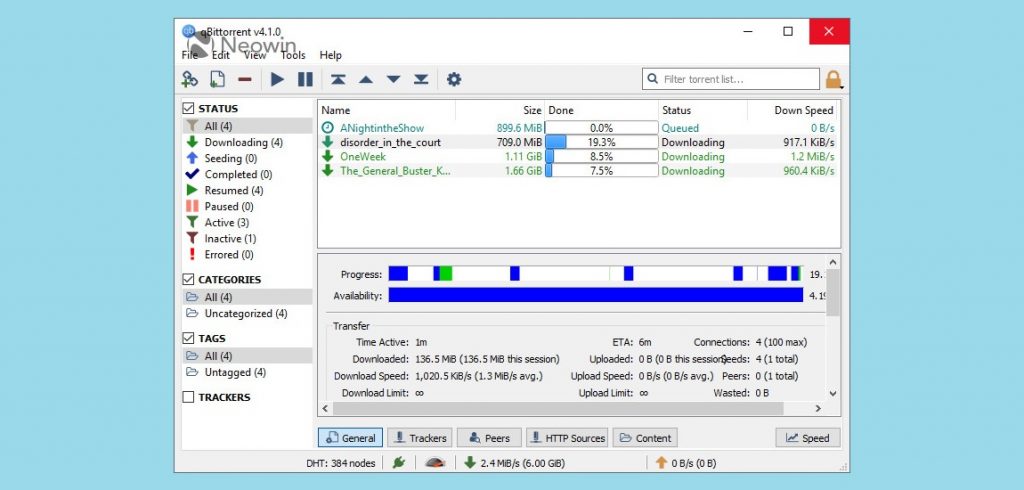Screen dimensions: 1024x490
Task: Select the Completed (0) status filter
Action: 247,174
